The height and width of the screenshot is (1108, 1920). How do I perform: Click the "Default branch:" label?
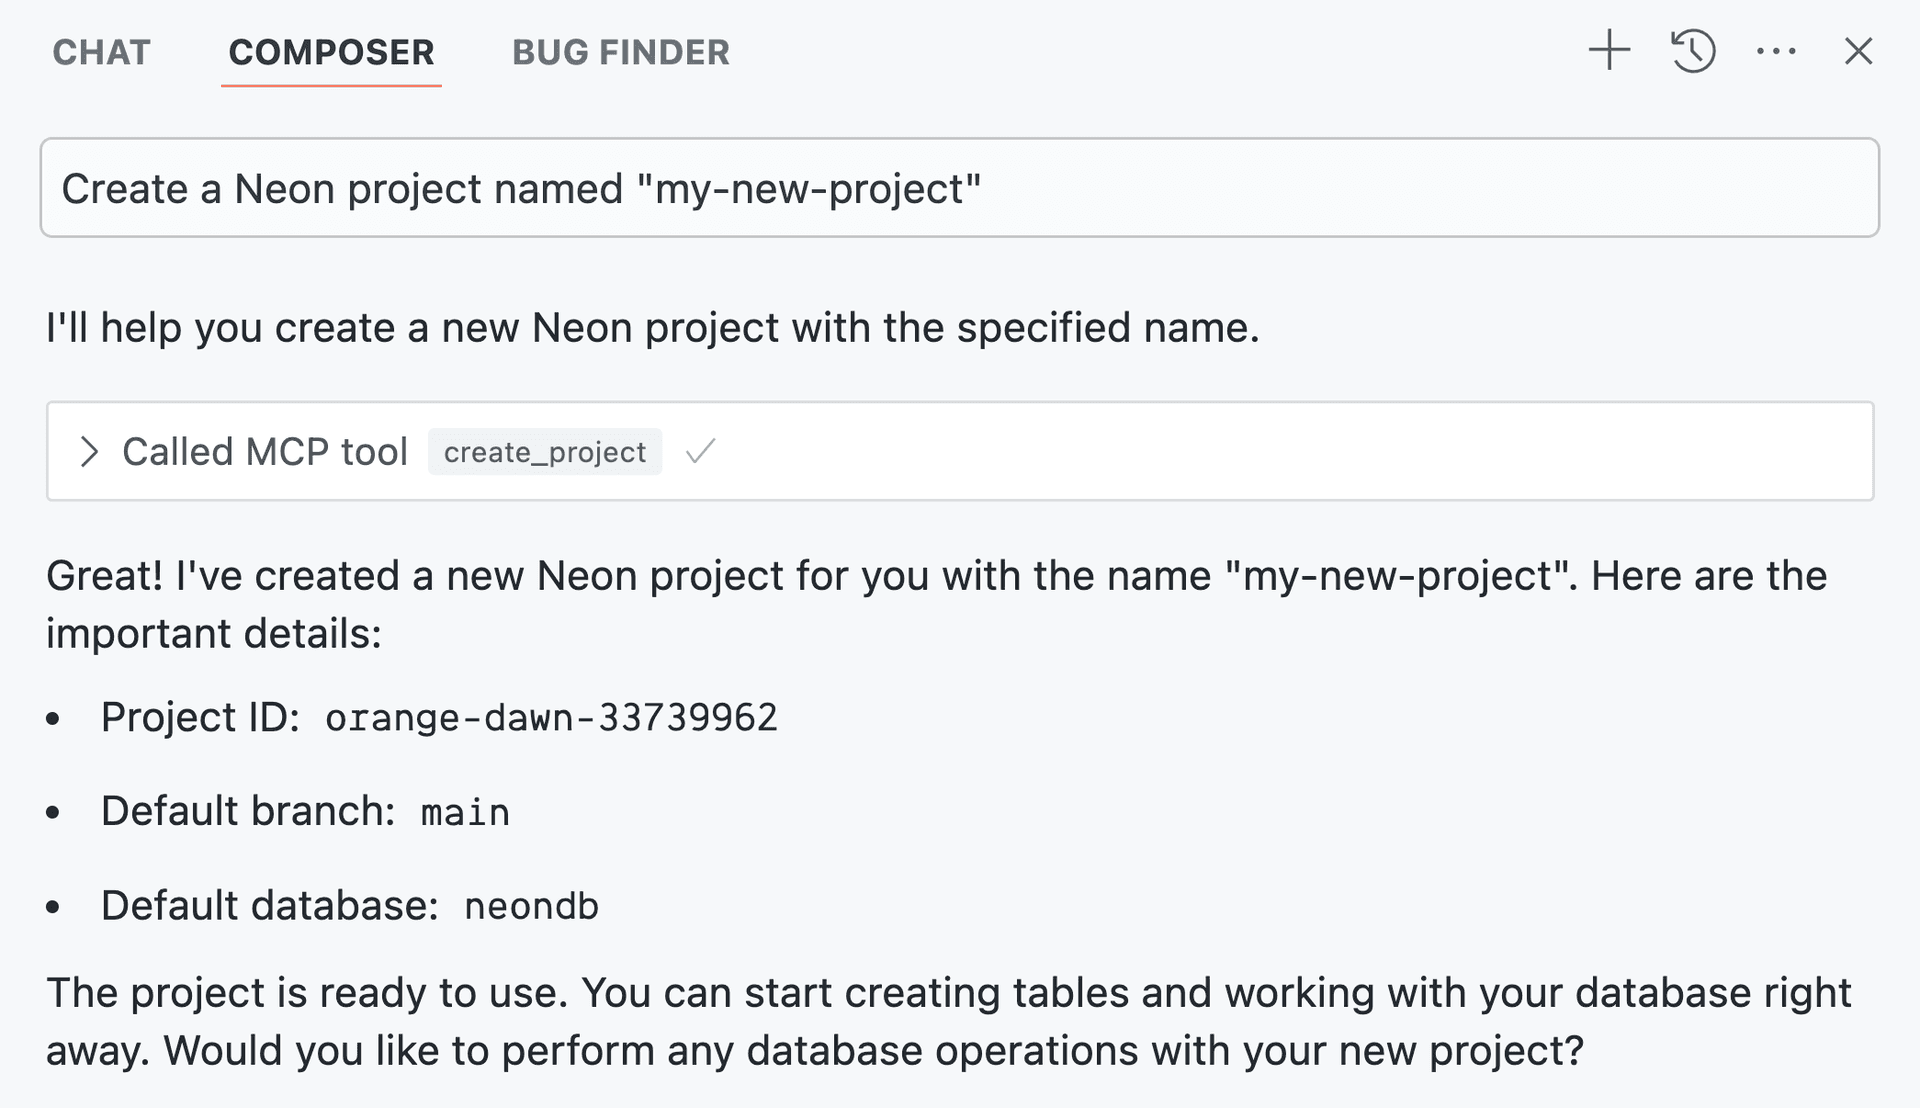(248, 811)
